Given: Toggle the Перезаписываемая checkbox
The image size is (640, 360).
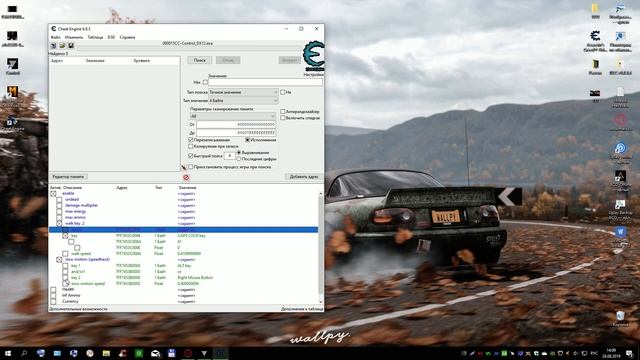Looking at the screenshot, I should pos(191,140).
